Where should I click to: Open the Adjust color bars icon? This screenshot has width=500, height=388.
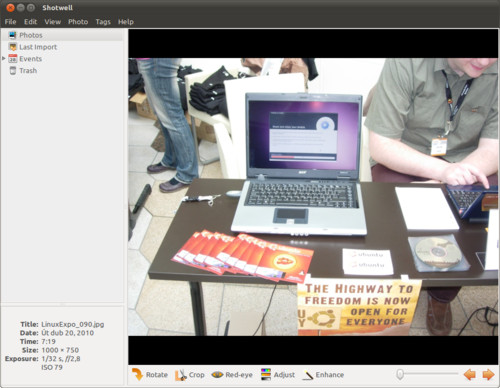pyautogui.click(x=266, y=375)
